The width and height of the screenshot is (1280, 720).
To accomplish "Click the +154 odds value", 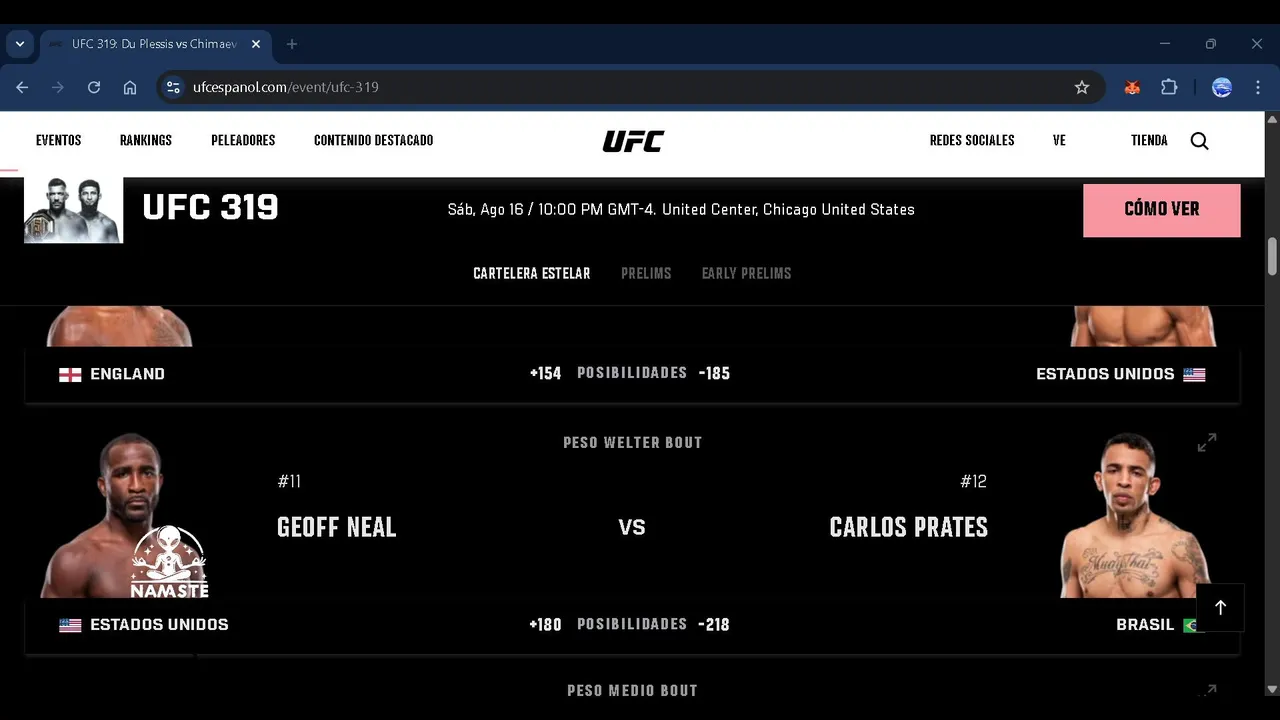I will (x=545, y=374).
